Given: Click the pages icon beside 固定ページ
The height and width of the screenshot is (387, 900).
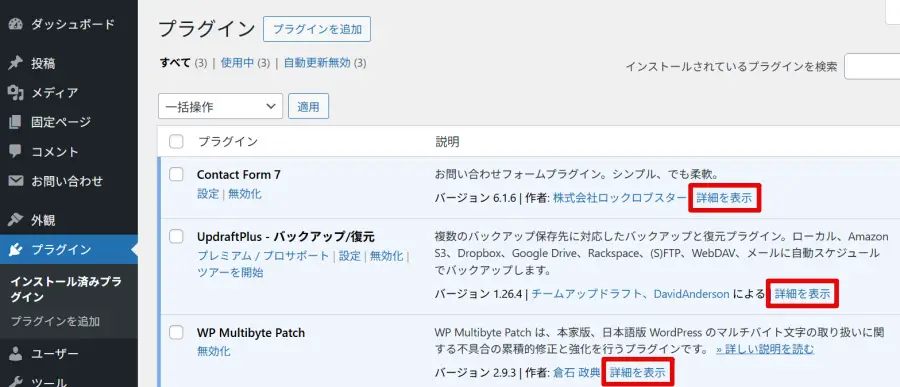Looking at the screenshot, I should 15,122.
